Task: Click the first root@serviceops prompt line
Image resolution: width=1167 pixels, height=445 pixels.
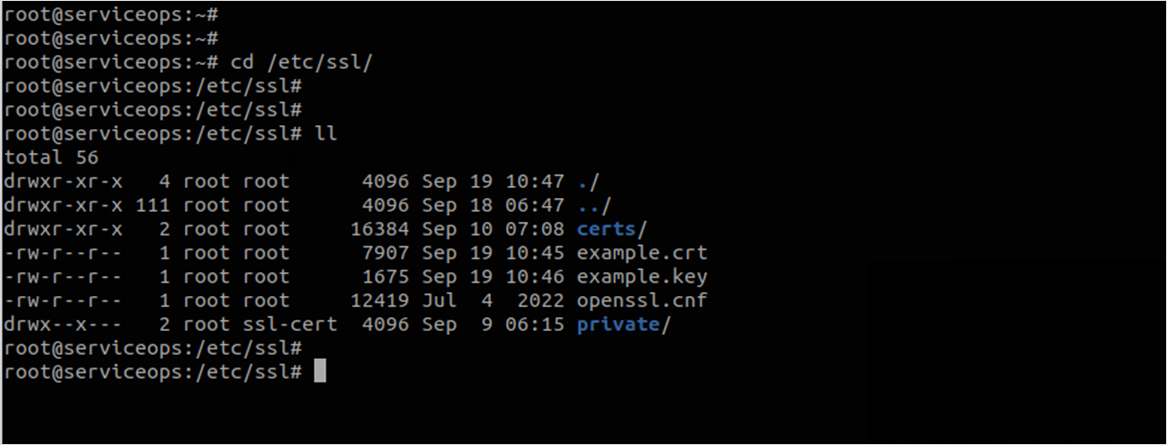Action: [110, 15]
